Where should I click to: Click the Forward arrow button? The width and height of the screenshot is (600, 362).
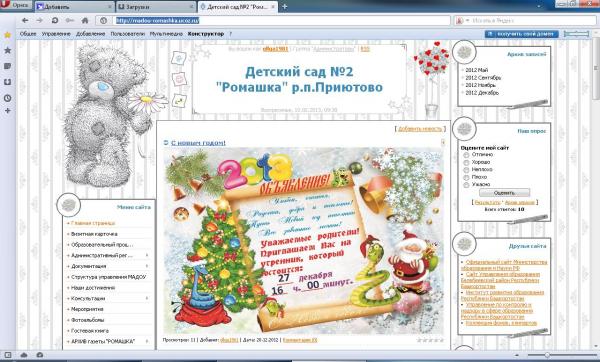pos(39,20)
